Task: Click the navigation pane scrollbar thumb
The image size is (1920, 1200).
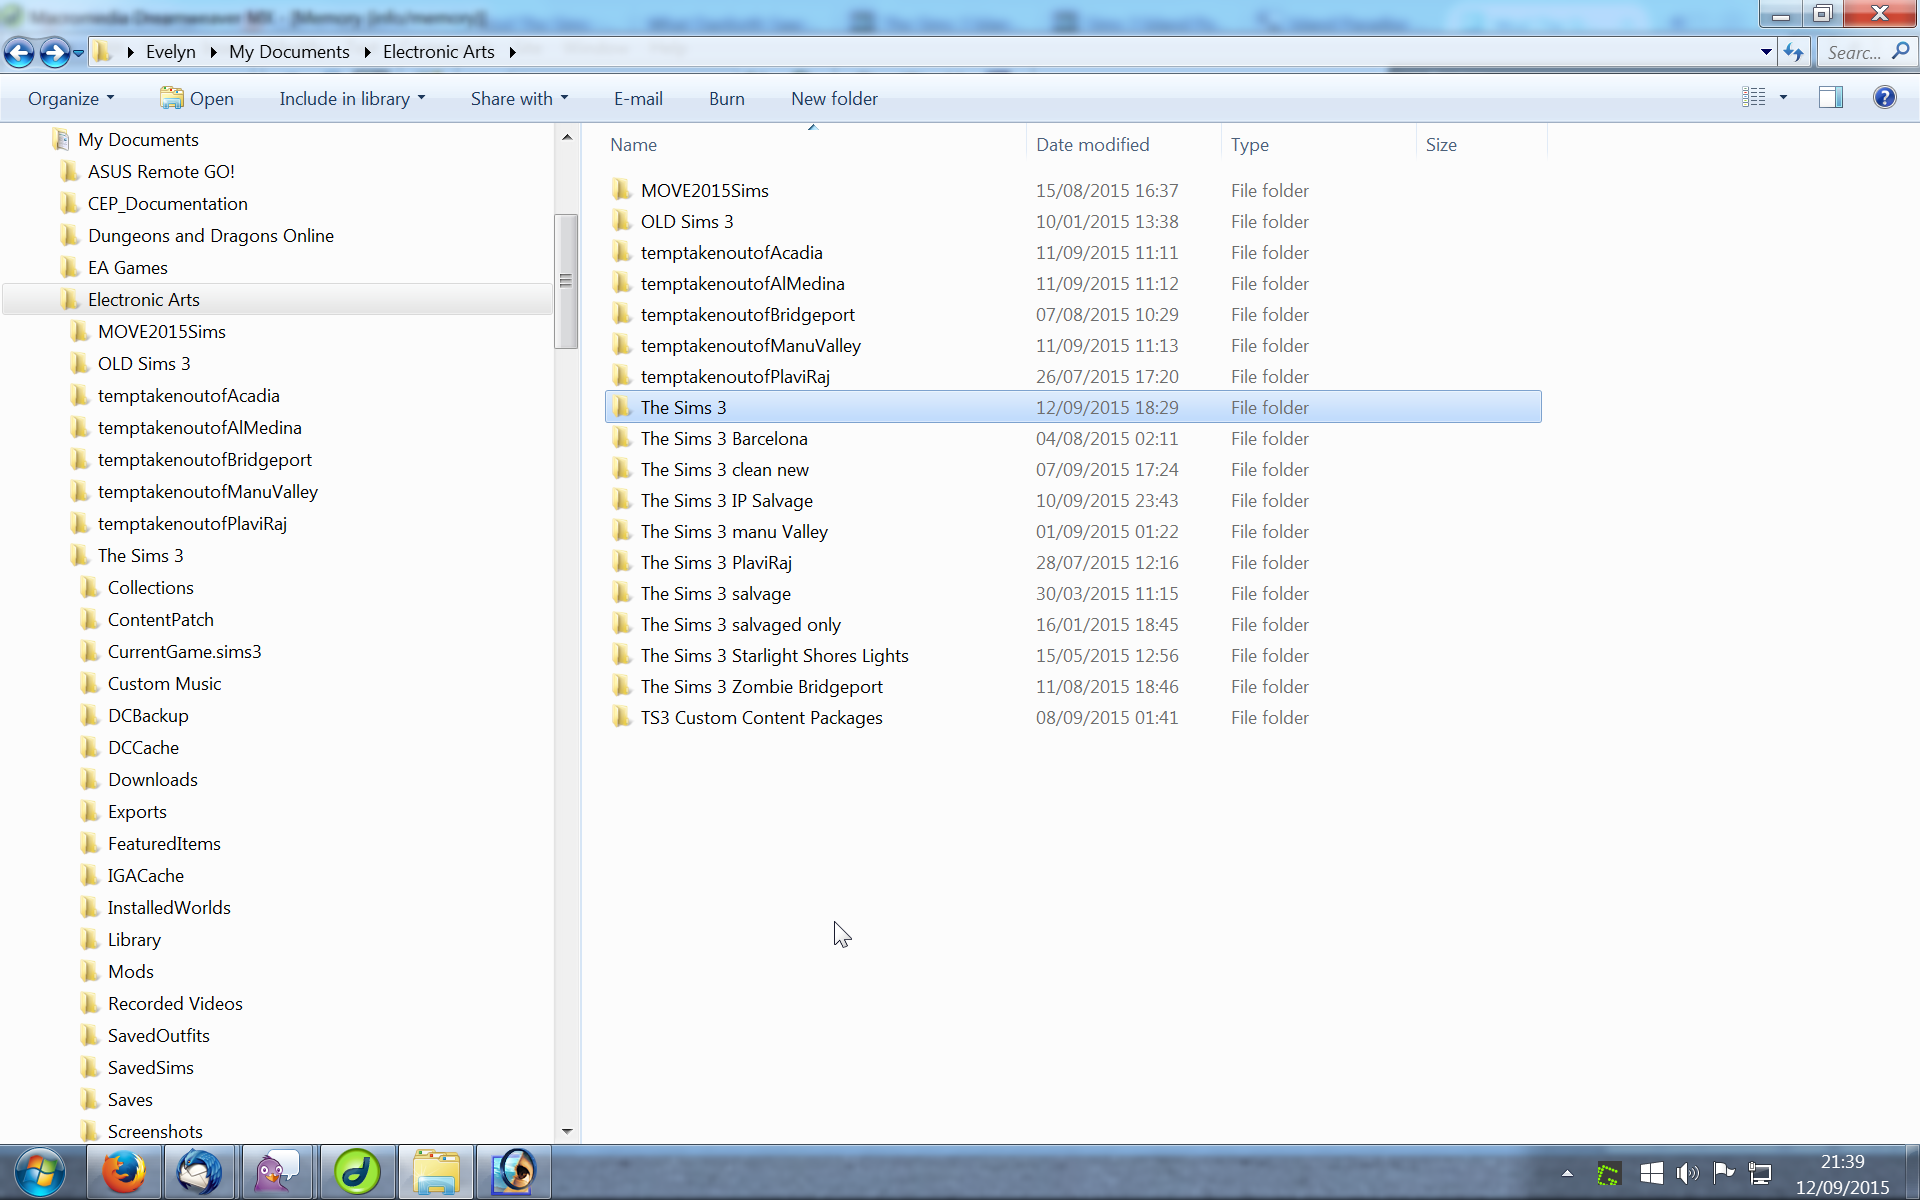Action: pos(566,281)
